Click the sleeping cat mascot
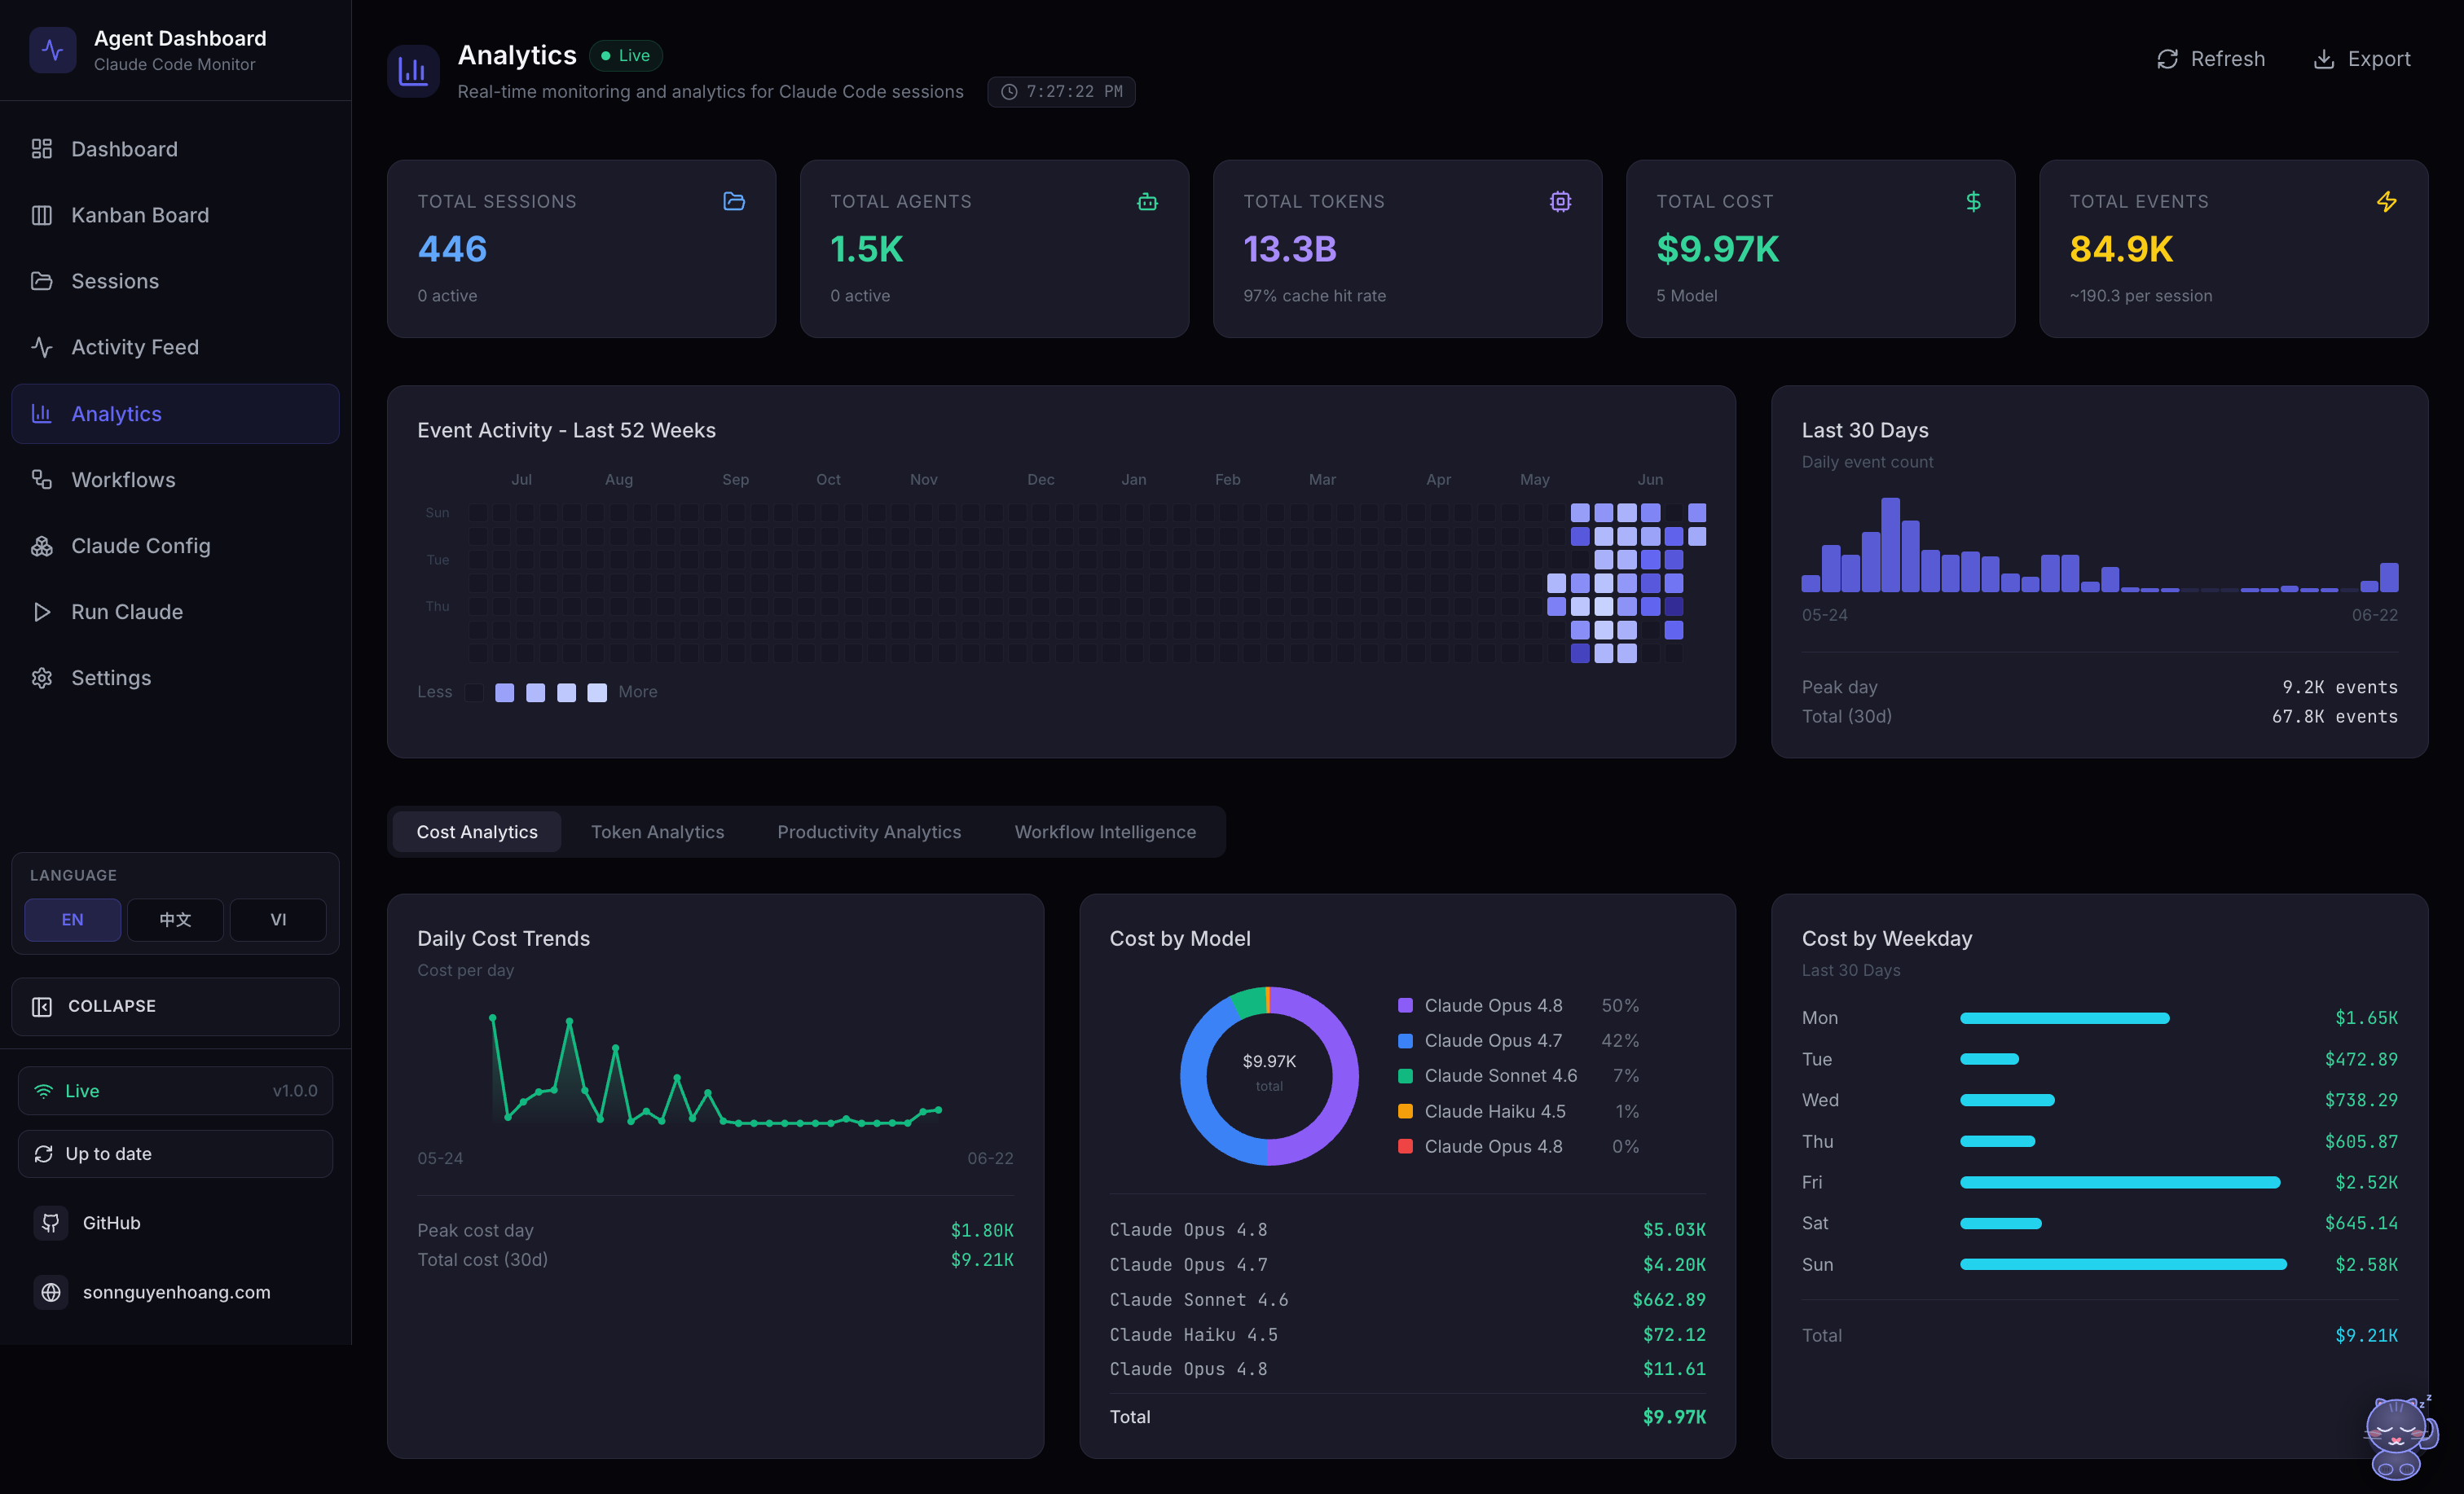 [2399, 1438]
